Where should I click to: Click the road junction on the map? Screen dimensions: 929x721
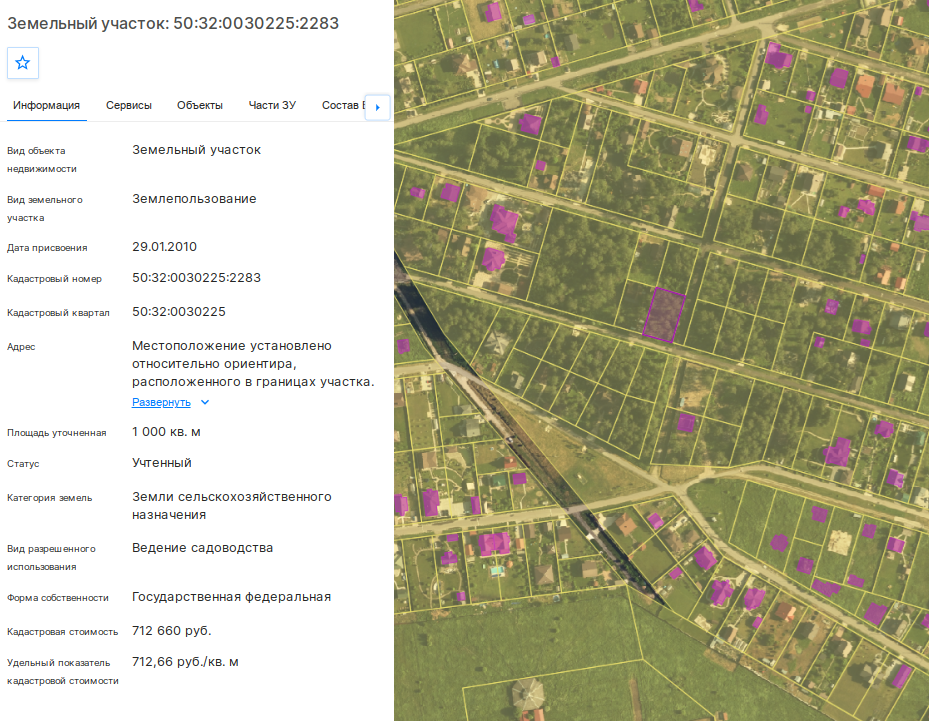[679, 489]
